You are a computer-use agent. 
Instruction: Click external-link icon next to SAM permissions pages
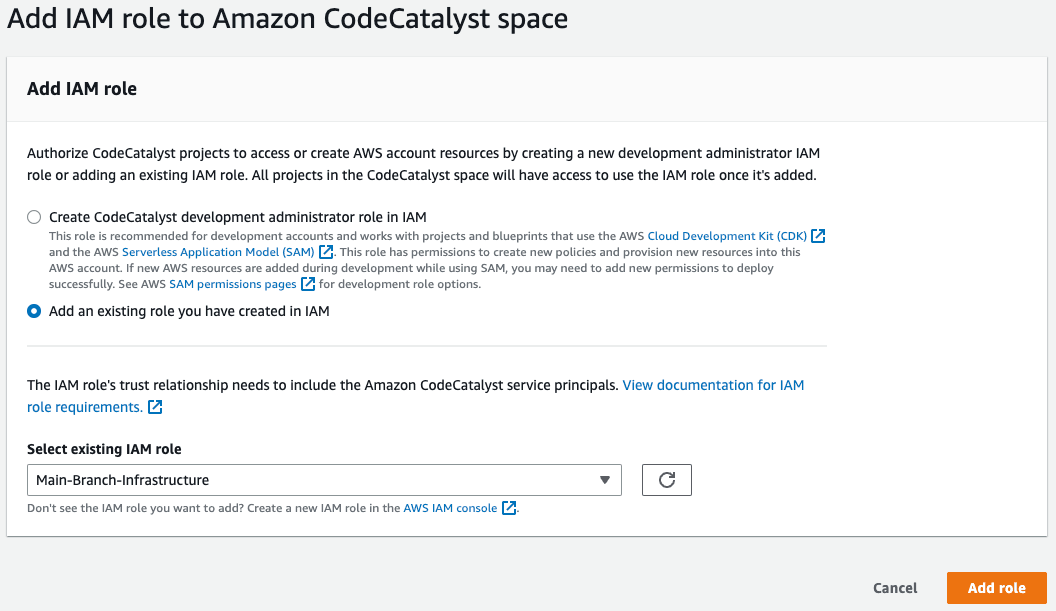coord(308,284)
